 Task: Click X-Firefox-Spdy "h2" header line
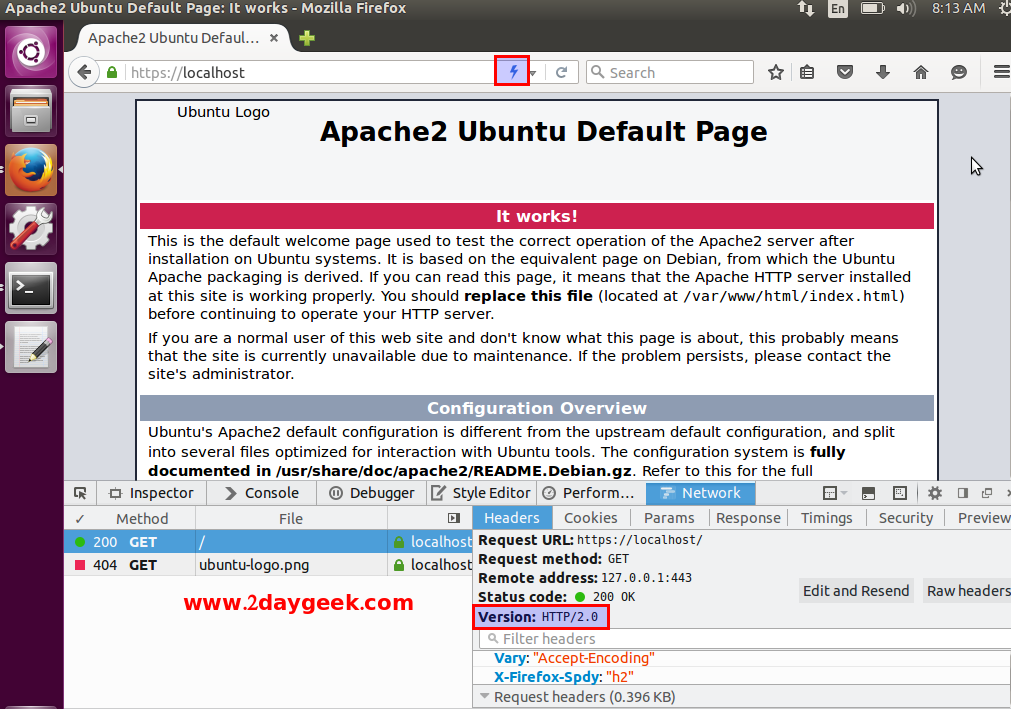coord(564,677)
